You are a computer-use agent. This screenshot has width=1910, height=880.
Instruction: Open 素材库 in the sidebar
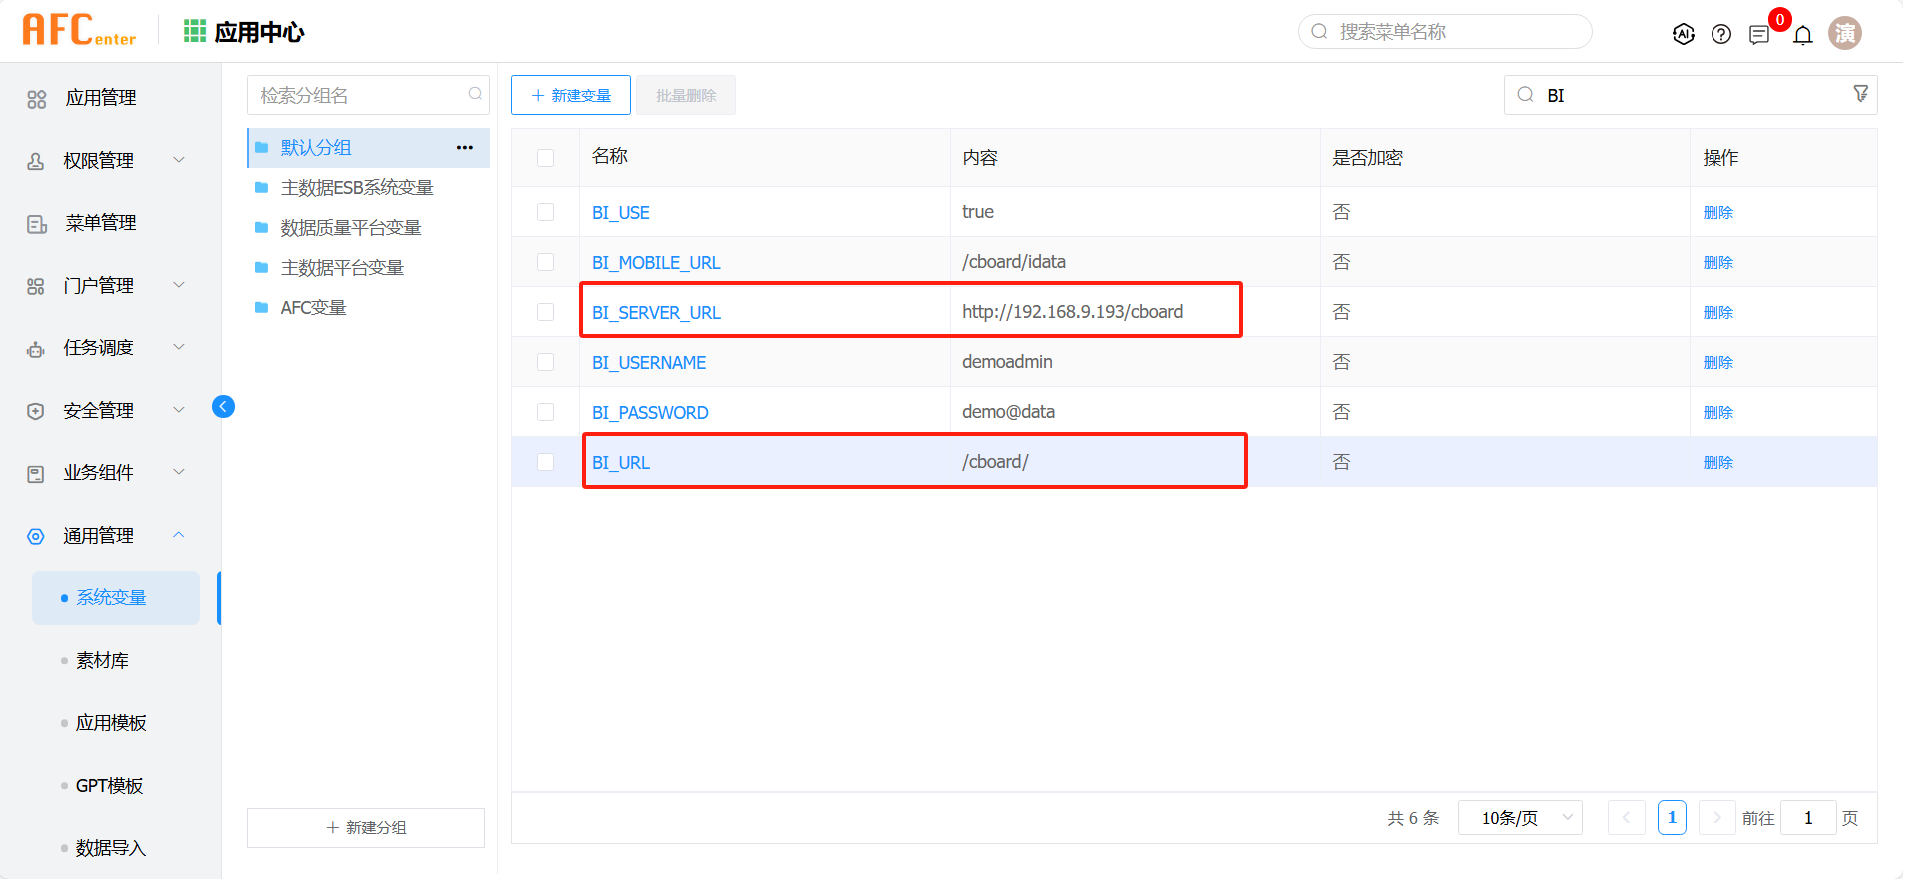102,660
